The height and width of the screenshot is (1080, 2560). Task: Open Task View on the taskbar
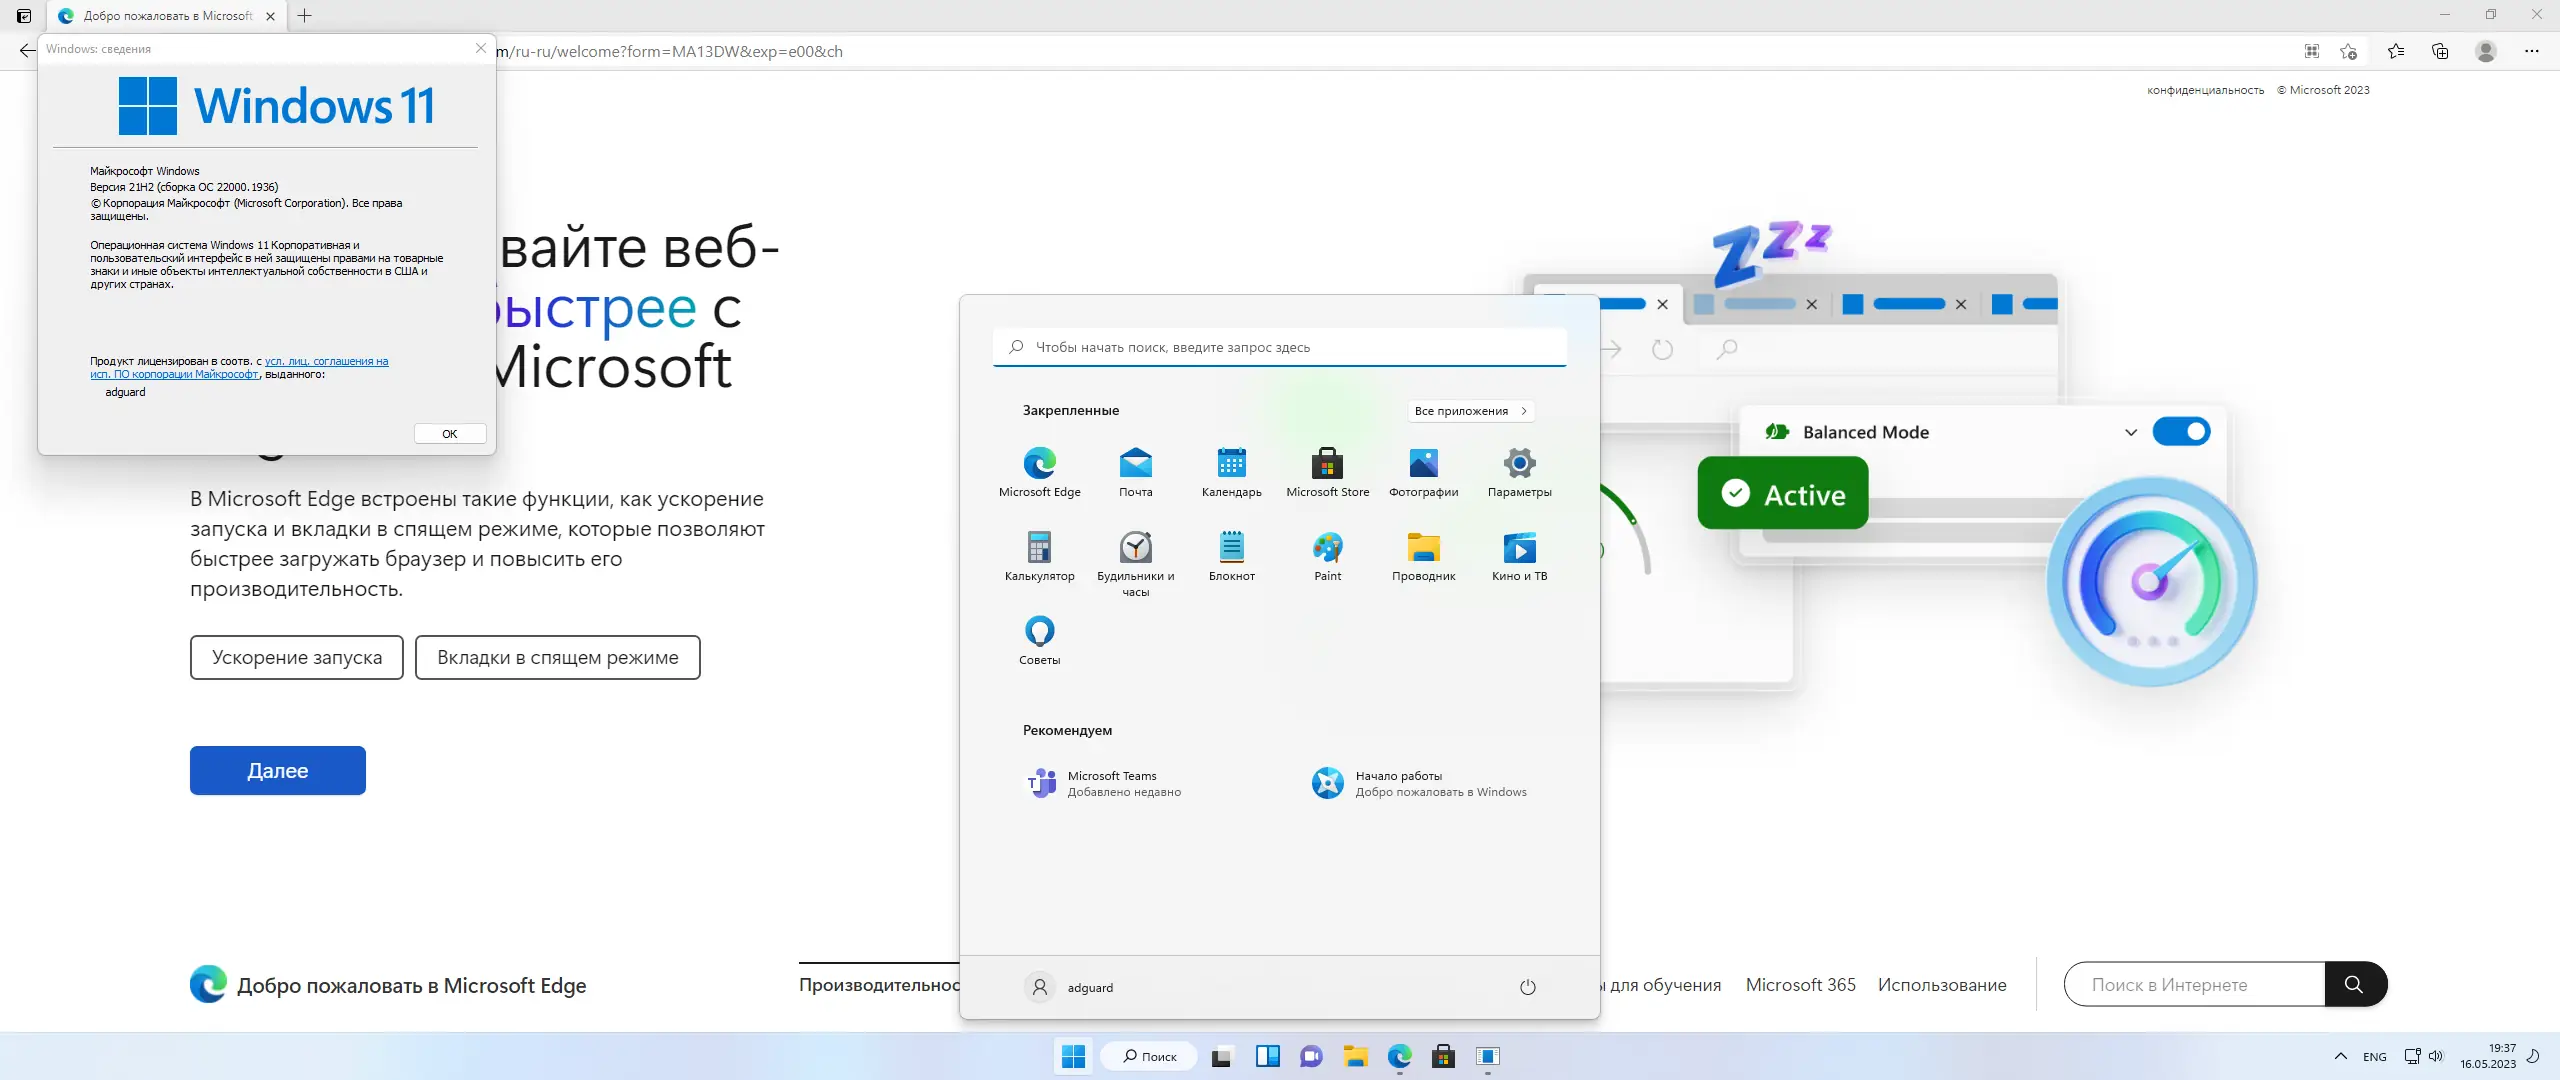[x=1221, y=1056]
